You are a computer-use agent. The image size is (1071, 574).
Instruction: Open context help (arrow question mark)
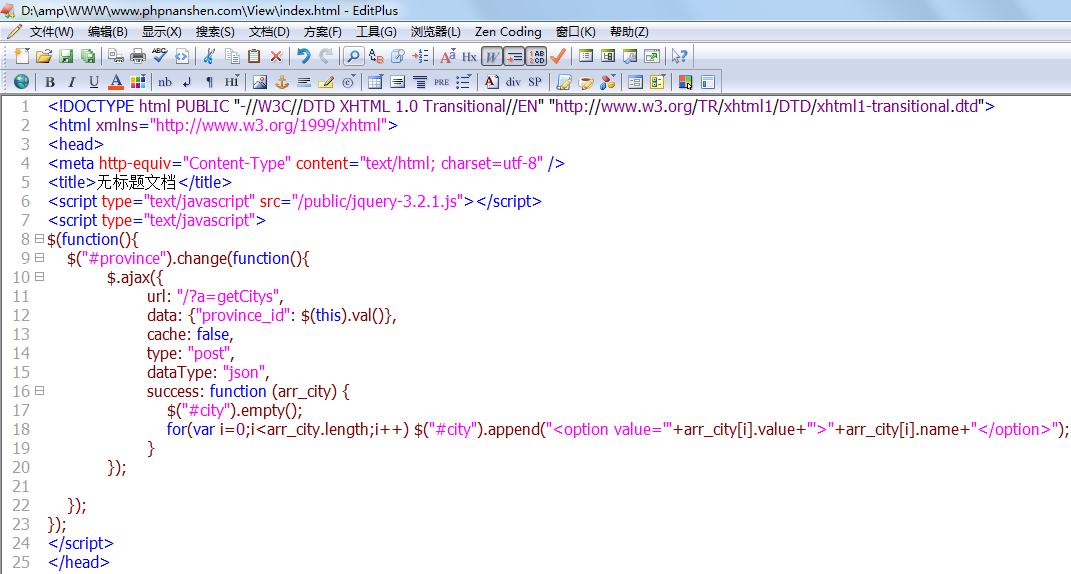click(679, 56)
